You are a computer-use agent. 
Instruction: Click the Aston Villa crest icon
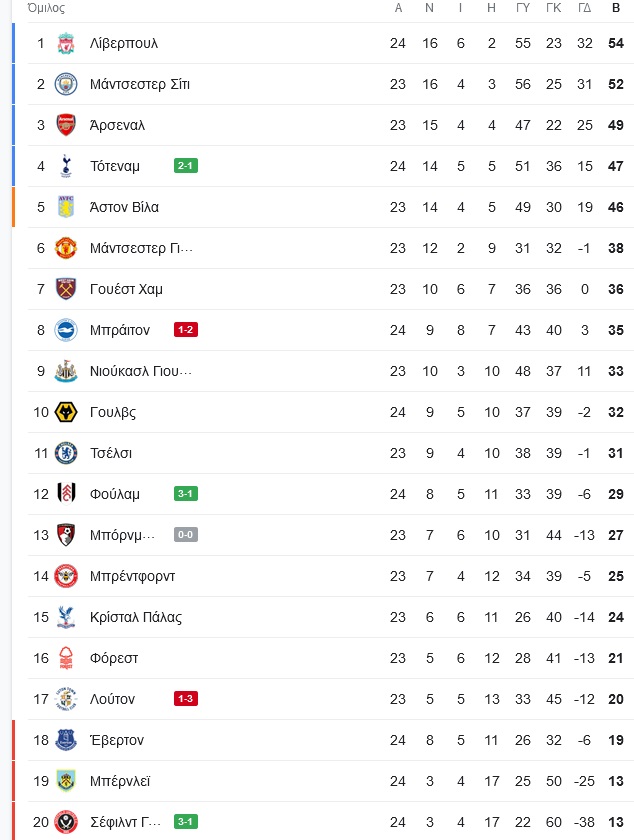(66, 207)
